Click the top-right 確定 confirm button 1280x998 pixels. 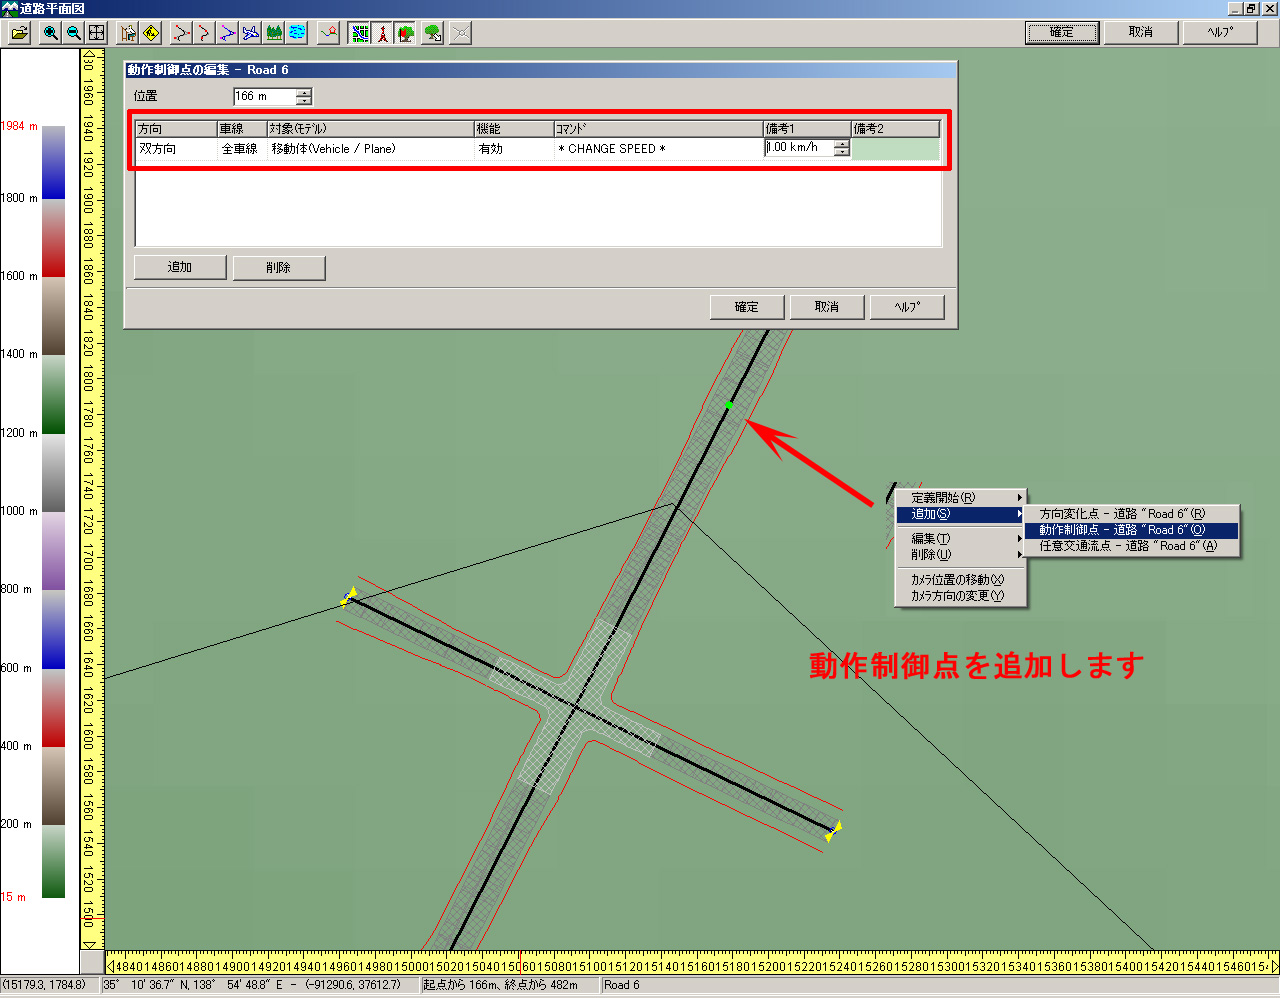[x=1062, y=32]
